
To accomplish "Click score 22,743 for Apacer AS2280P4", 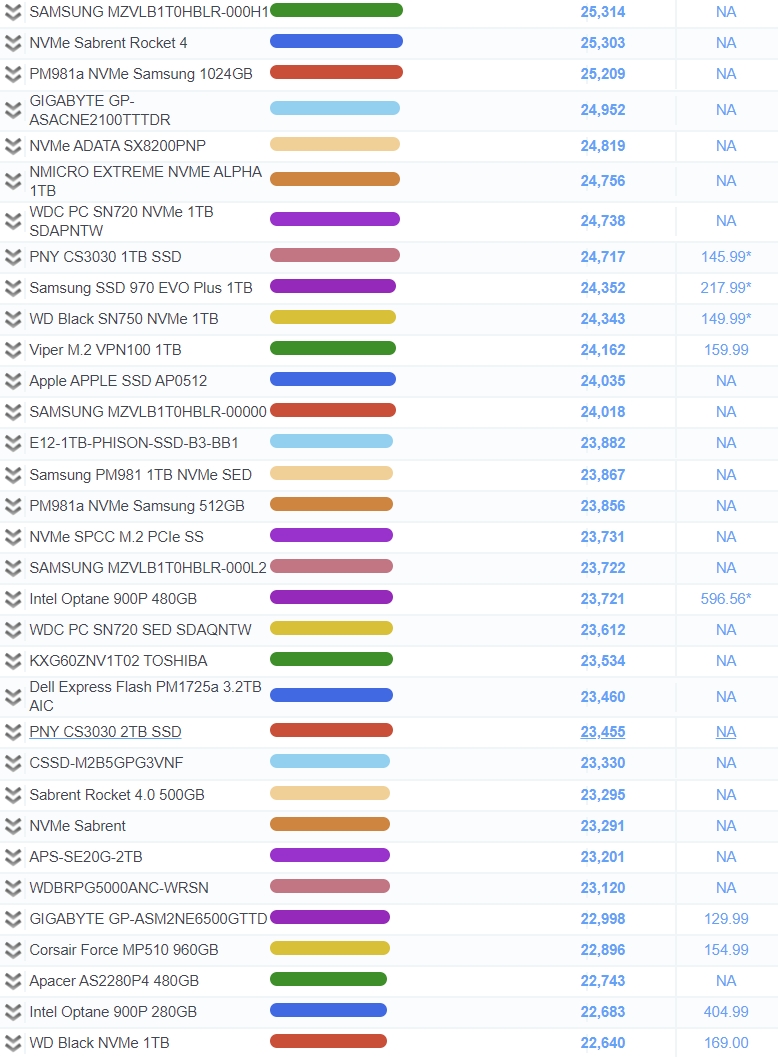I will tap(603, 981).
